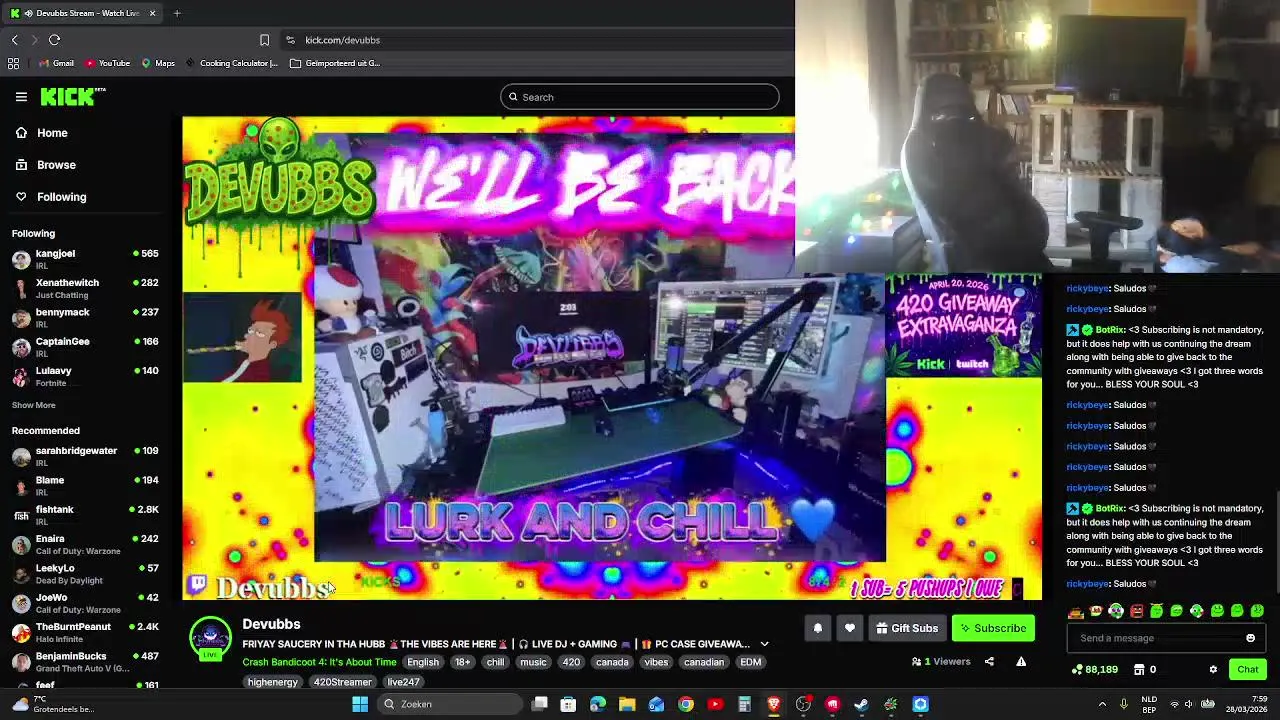This screenshot has height=720, width=1280.
Task: Open the Browse menu item
Action: click(x=56, y=165)
